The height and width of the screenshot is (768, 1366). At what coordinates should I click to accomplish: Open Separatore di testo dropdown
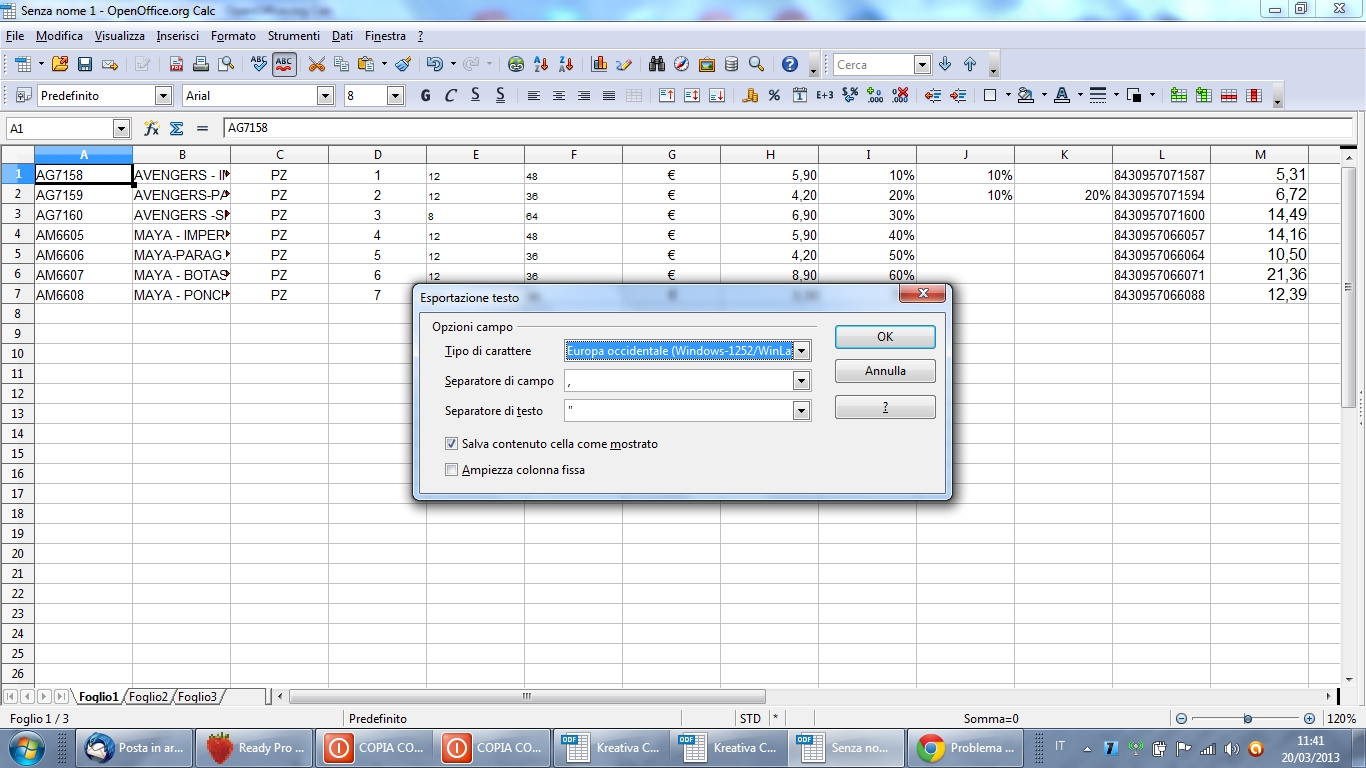coord(801,411)
